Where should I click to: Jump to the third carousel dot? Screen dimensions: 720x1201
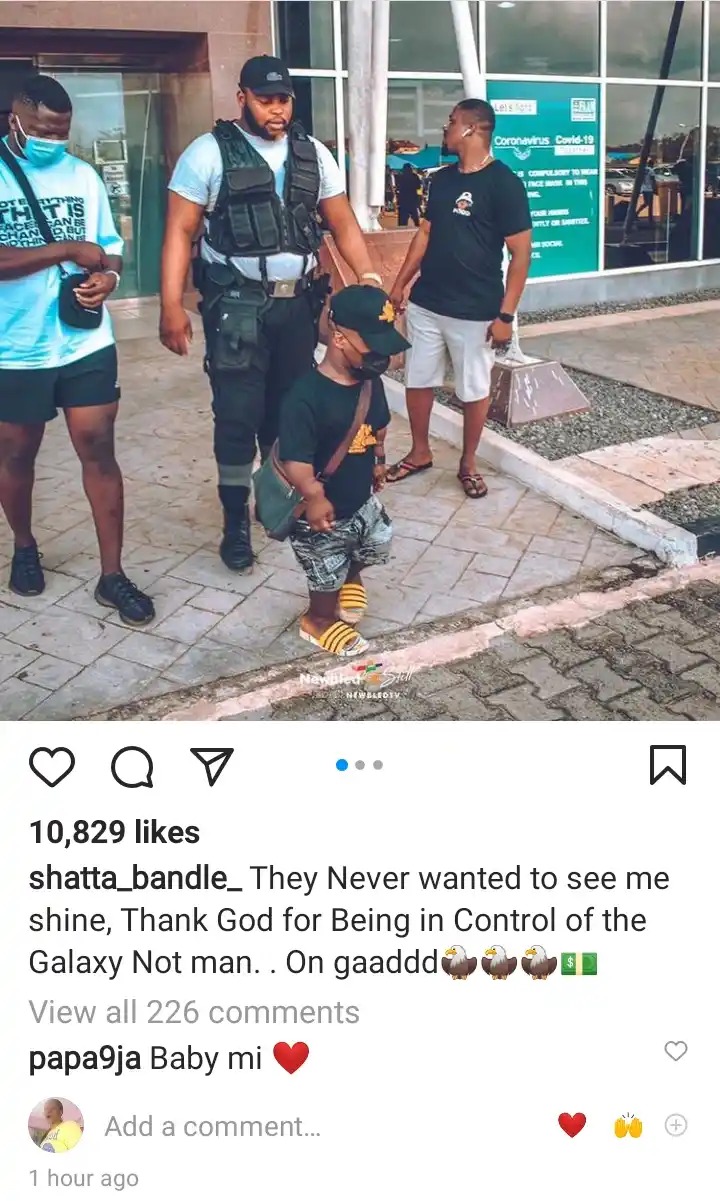tap(378, 765)
